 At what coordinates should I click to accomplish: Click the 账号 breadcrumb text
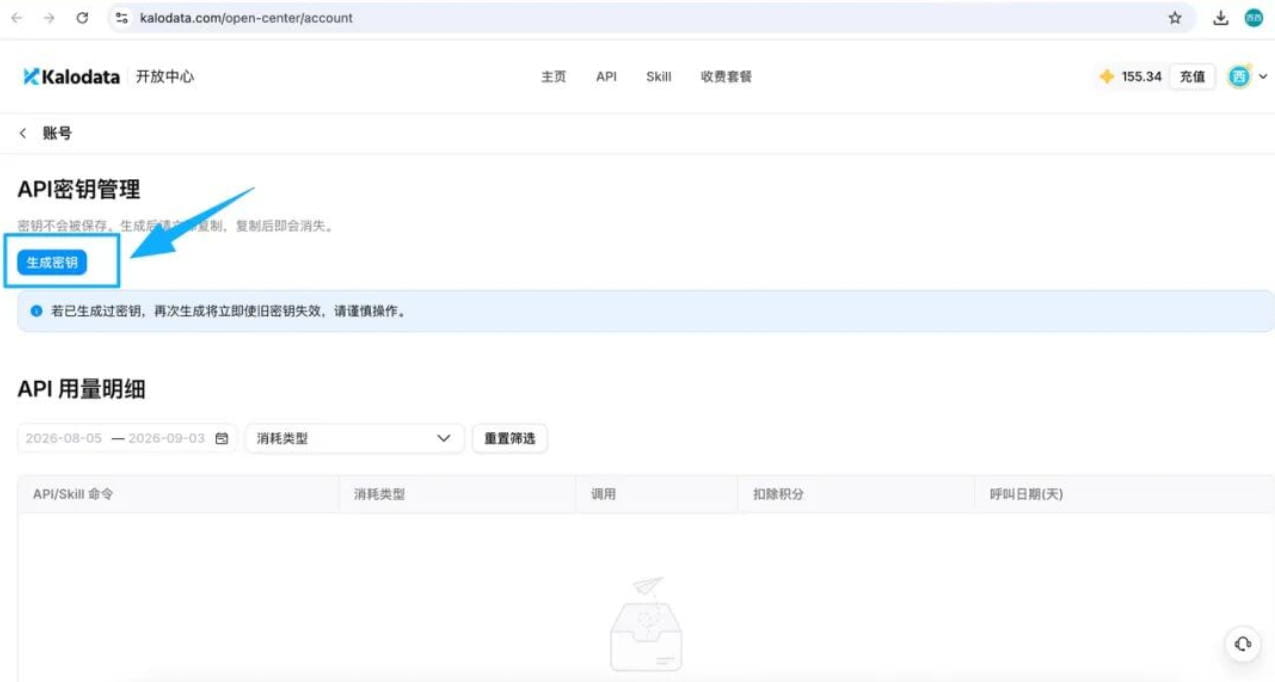click(x=57, y=133)
